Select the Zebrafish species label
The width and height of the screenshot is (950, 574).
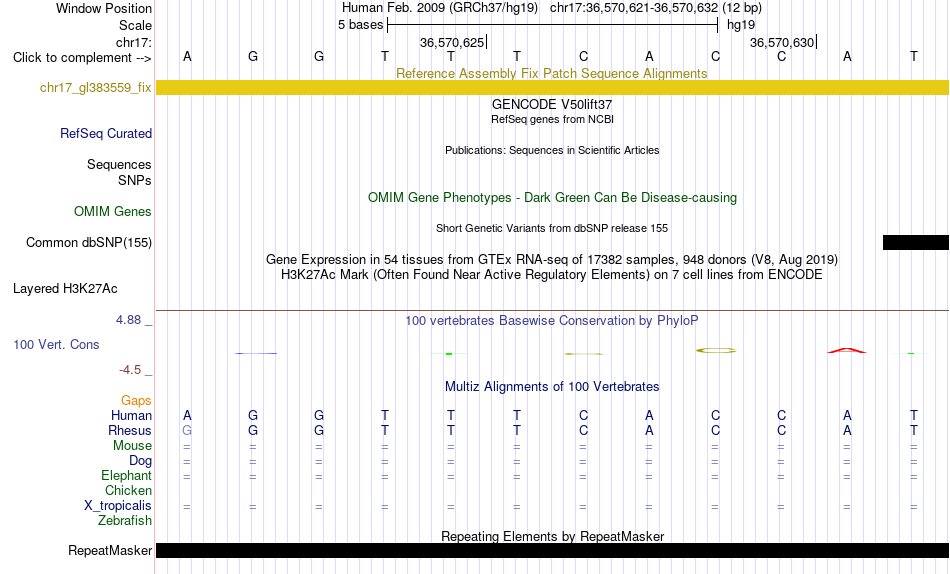point(125,521)
